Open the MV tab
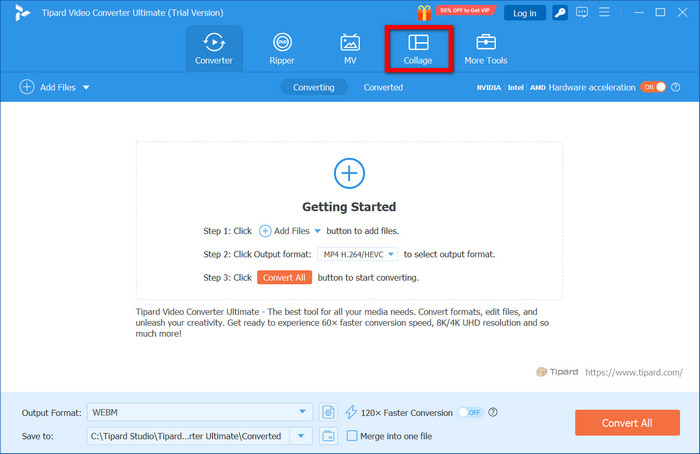 click(350, 49)
